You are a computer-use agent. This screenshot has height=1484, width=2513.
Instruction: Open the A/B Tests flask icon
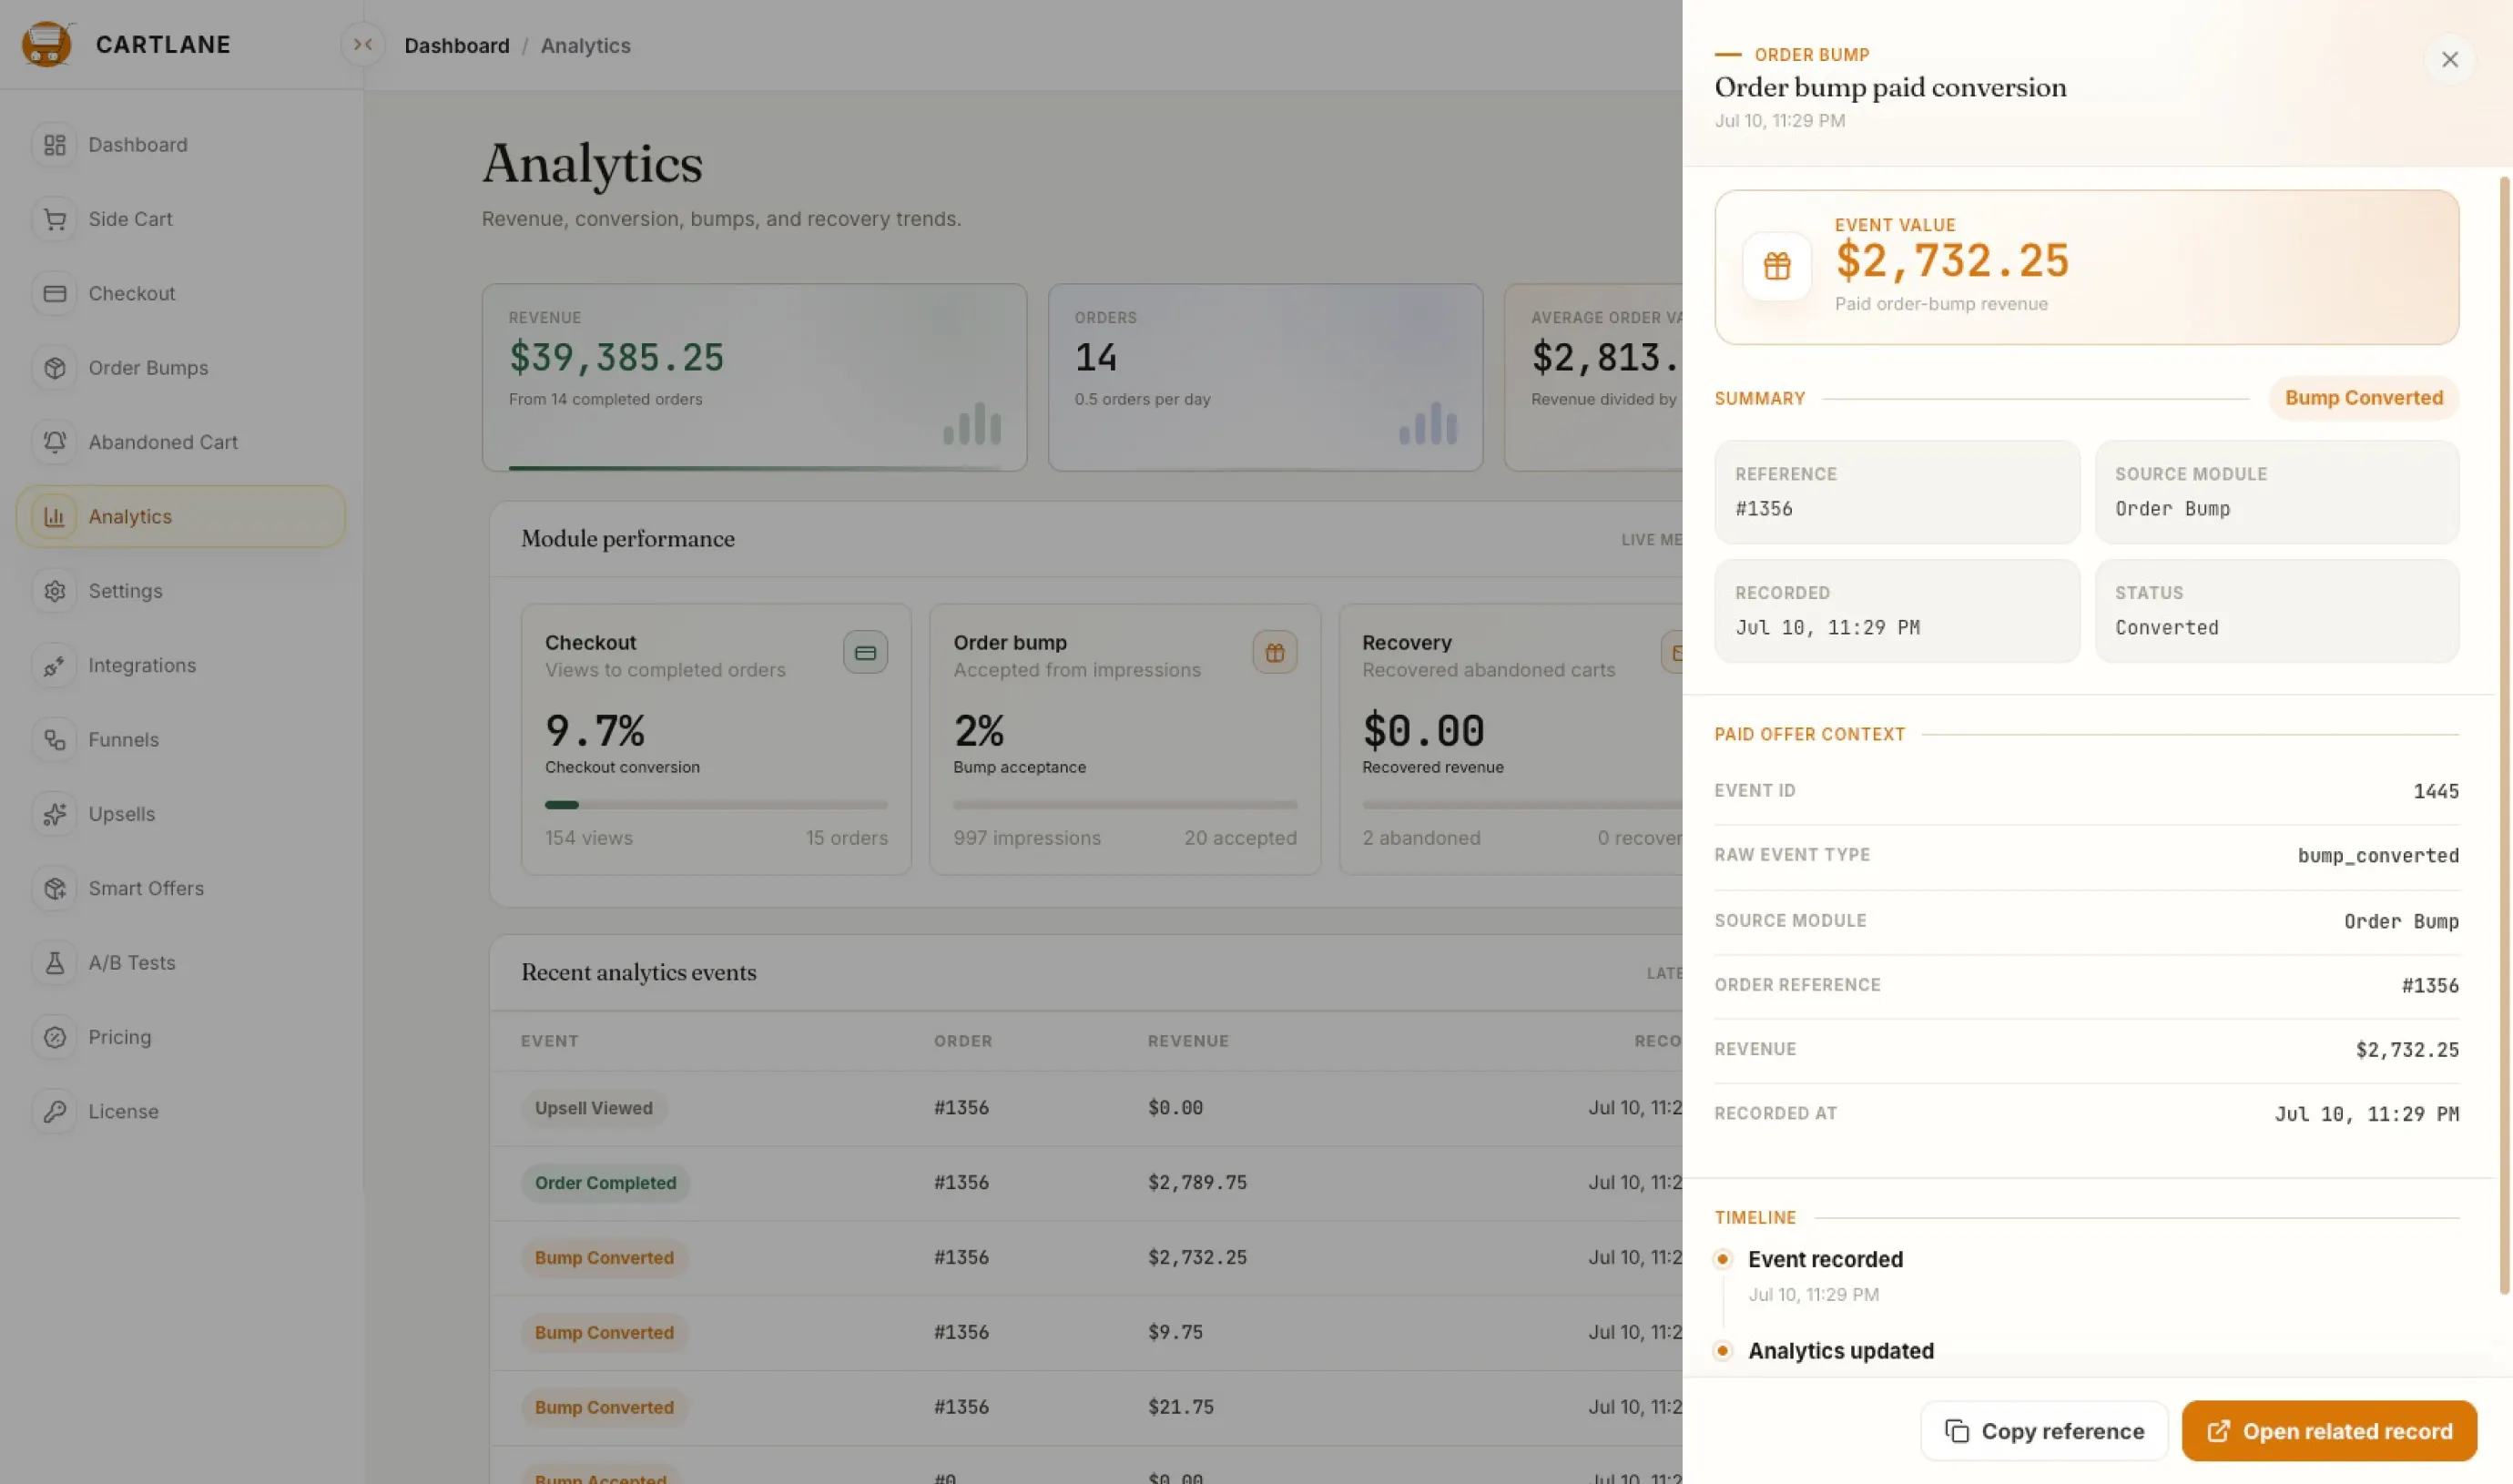[x=55, y=963]
